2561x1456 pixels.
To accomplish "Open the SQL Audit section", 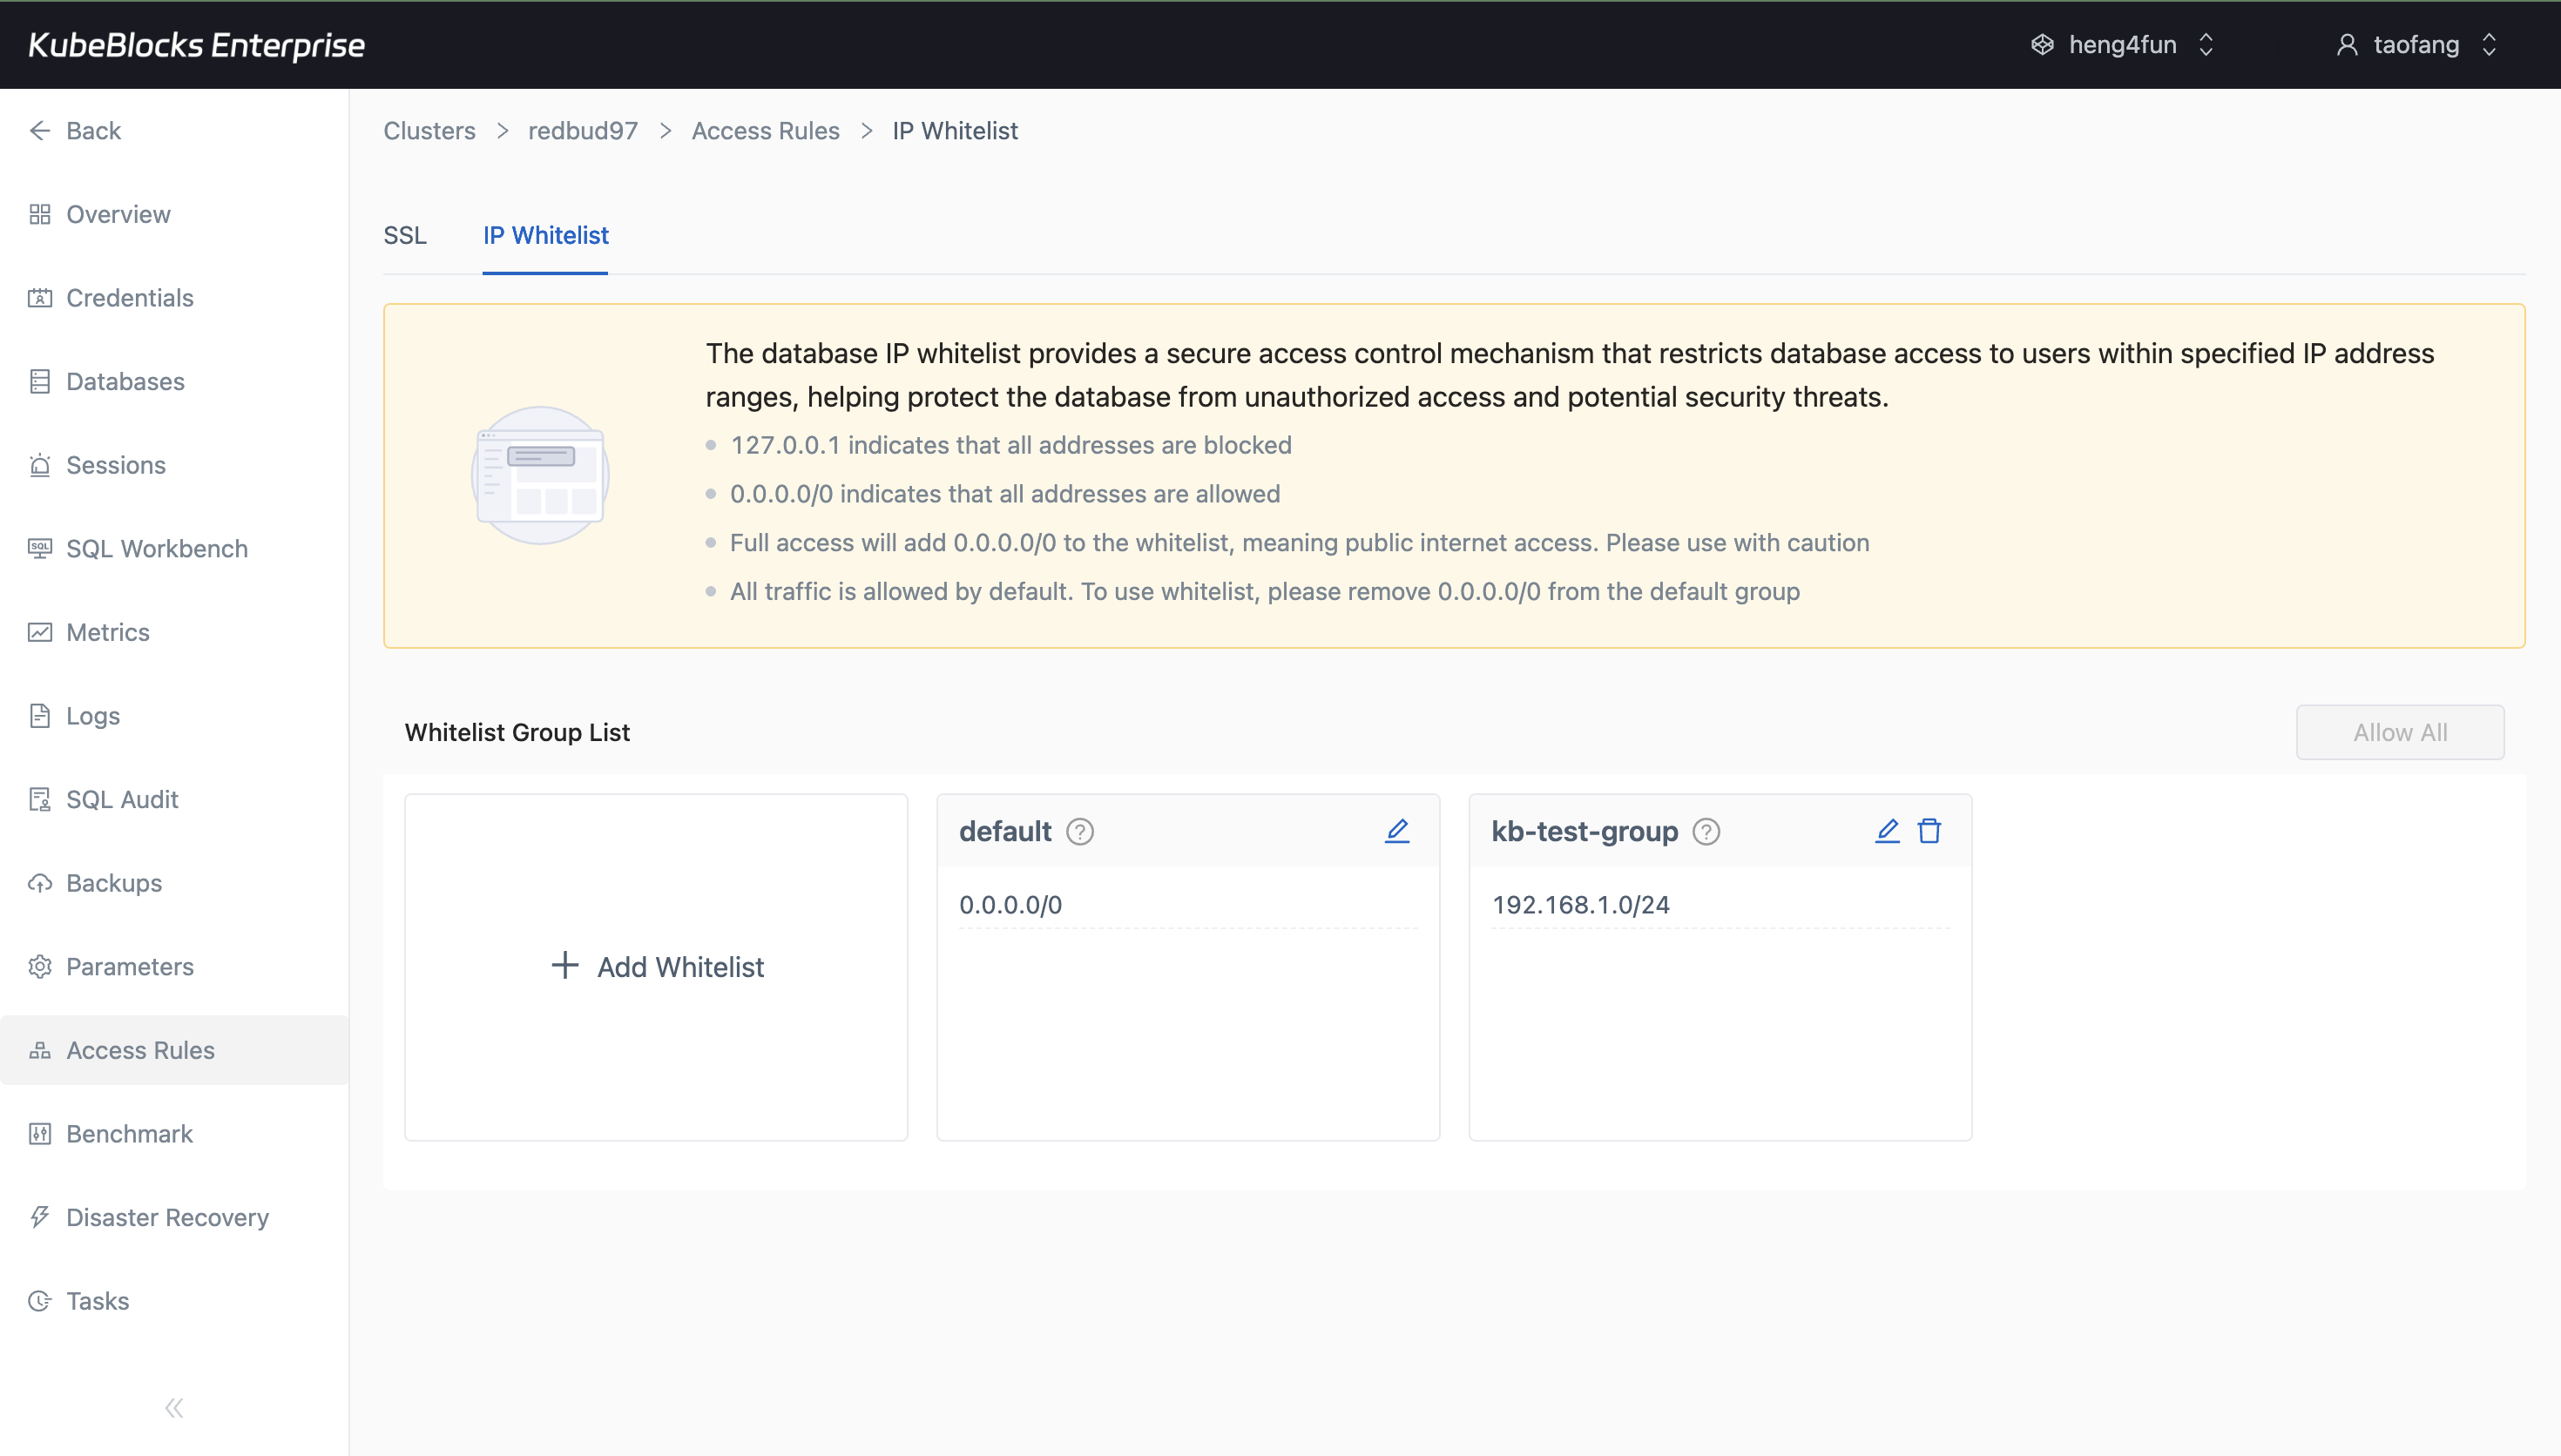I will [x=120, y=798].
